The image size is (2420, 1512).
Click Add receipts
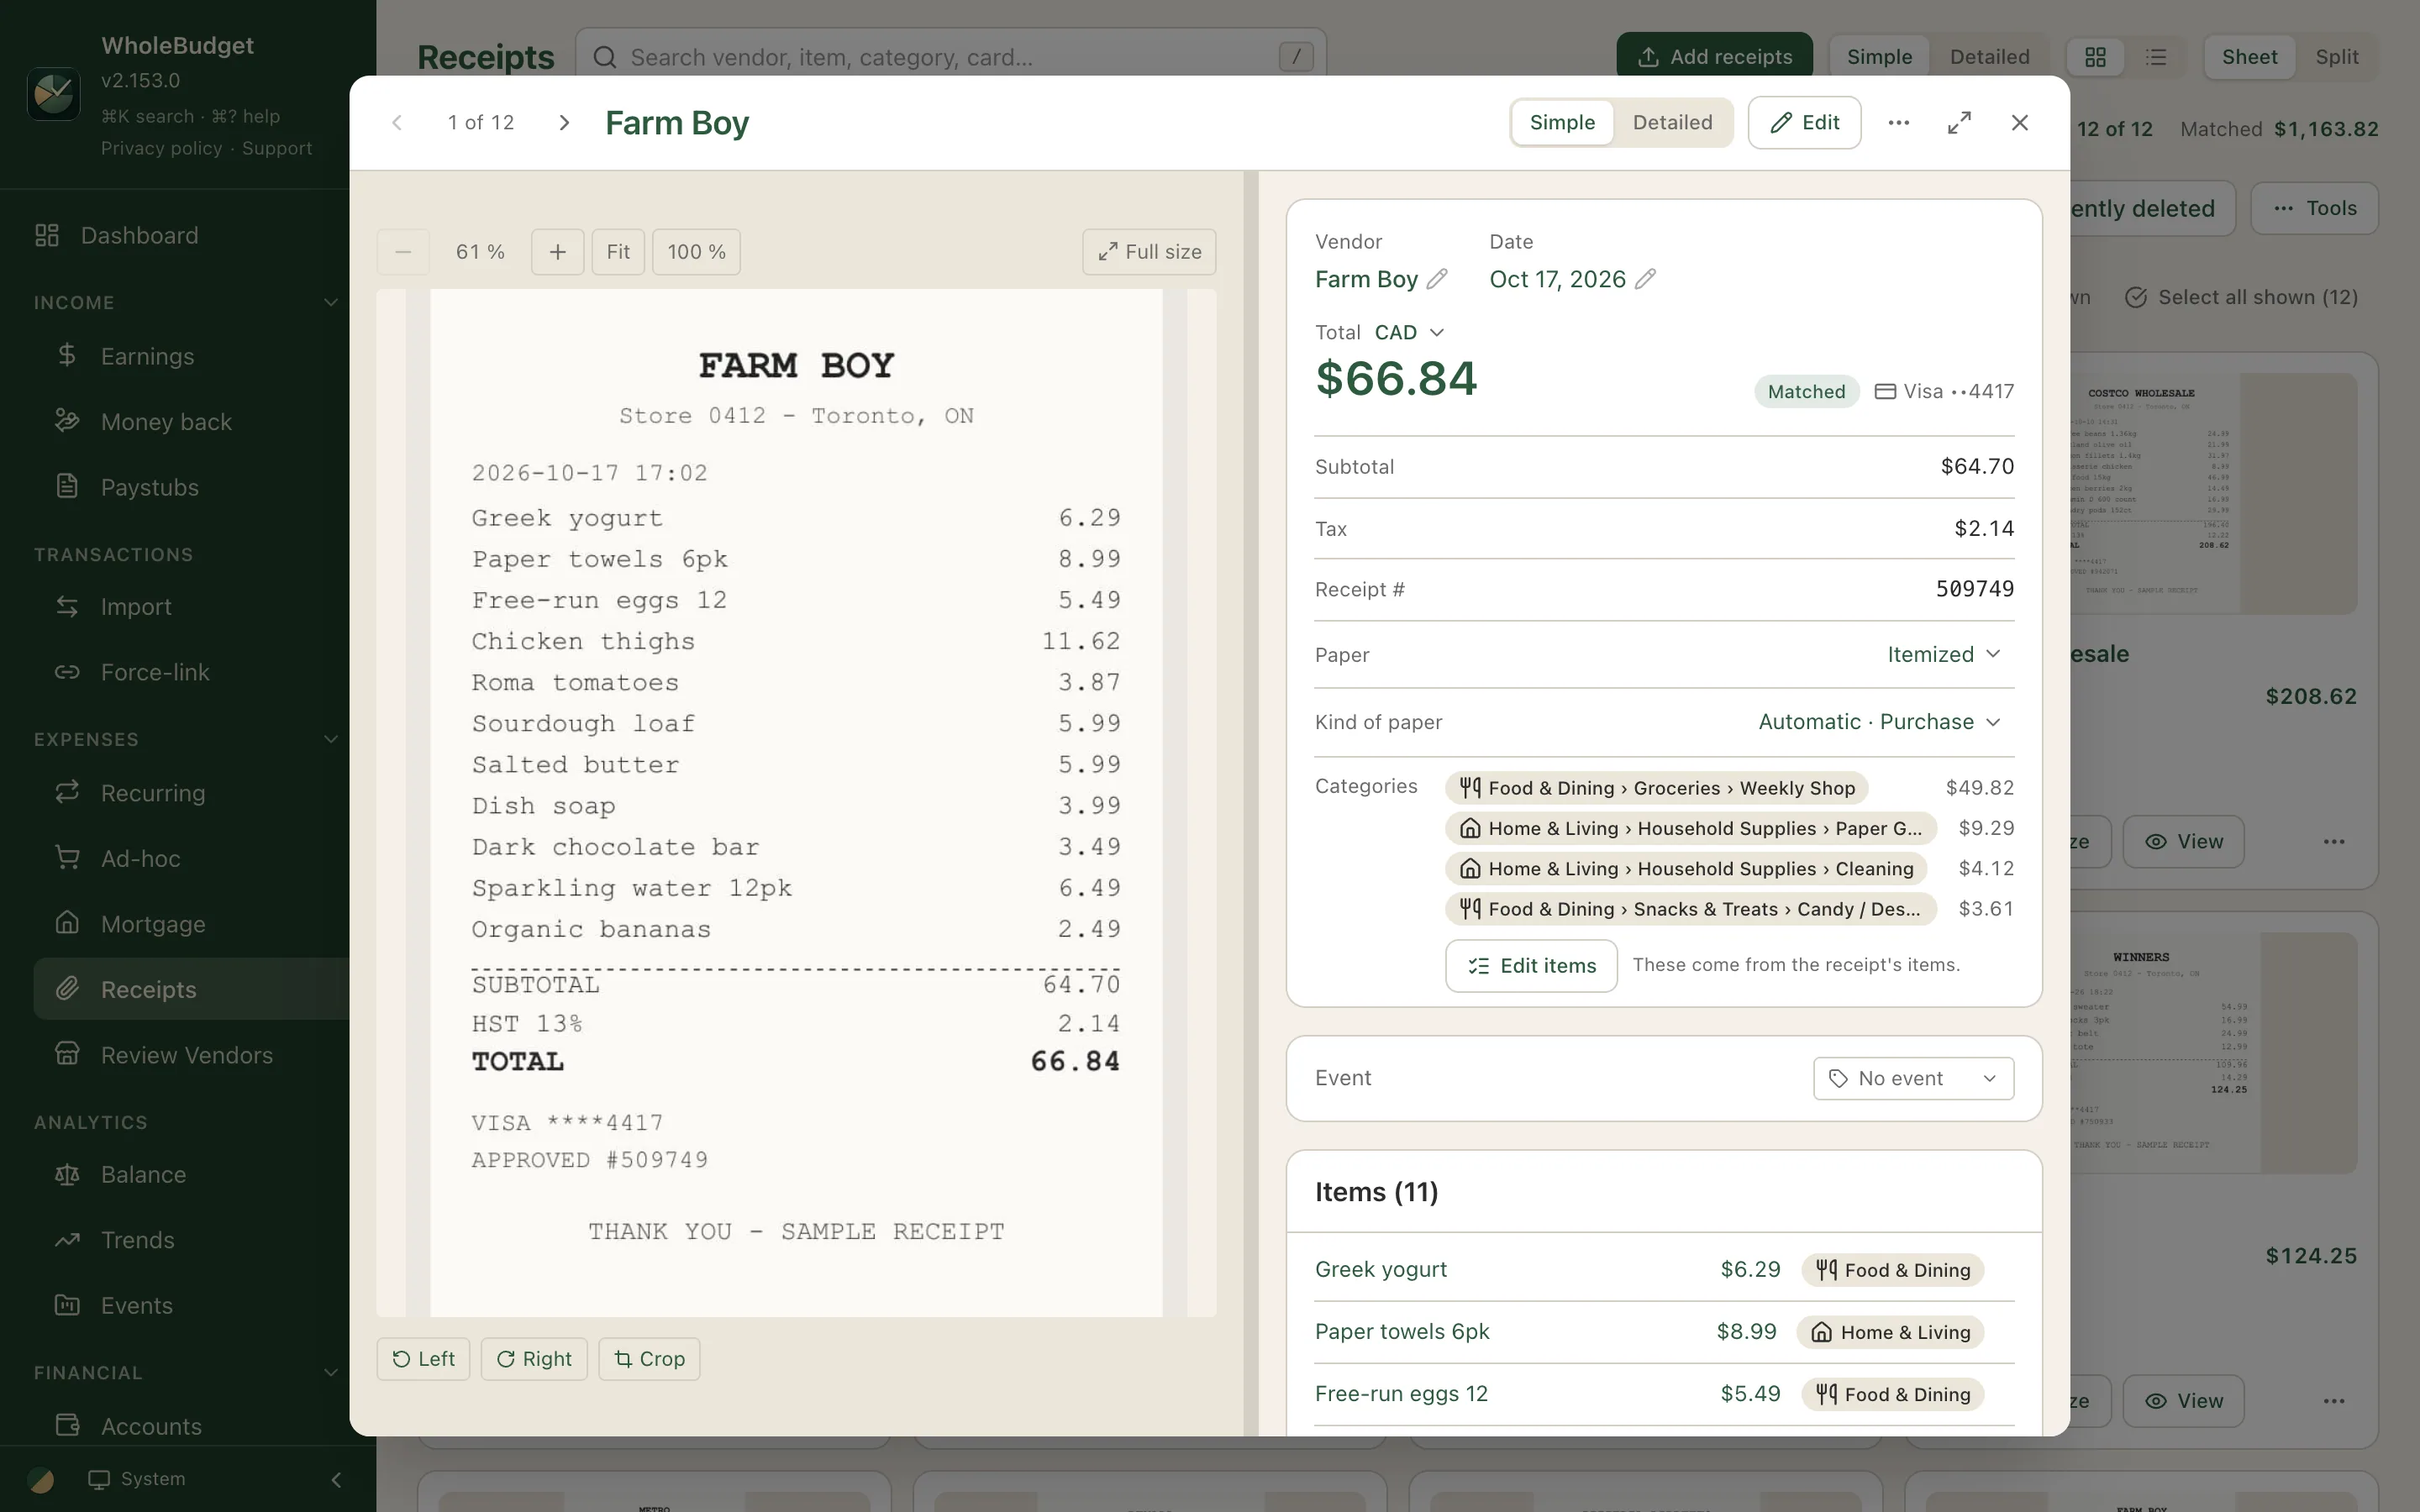click(1714, 57)
